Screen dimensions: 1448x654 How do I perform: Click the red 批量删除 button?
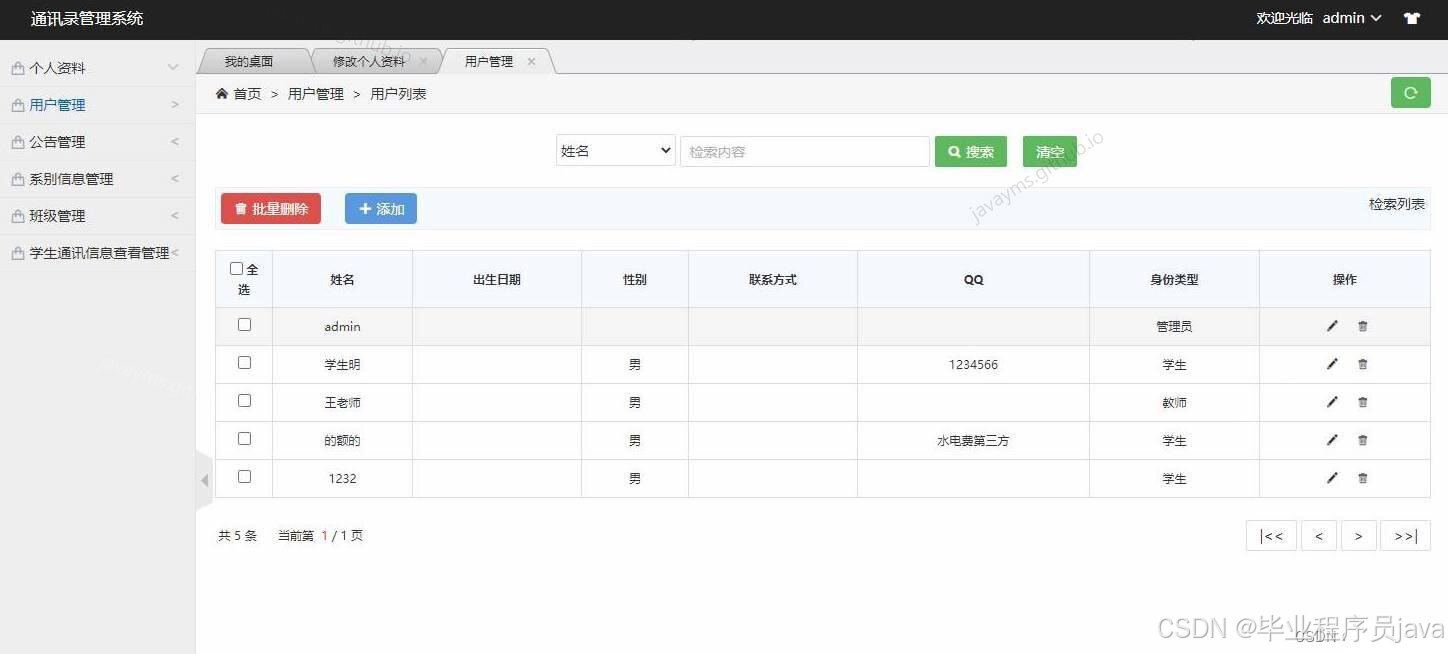[271, 208]
